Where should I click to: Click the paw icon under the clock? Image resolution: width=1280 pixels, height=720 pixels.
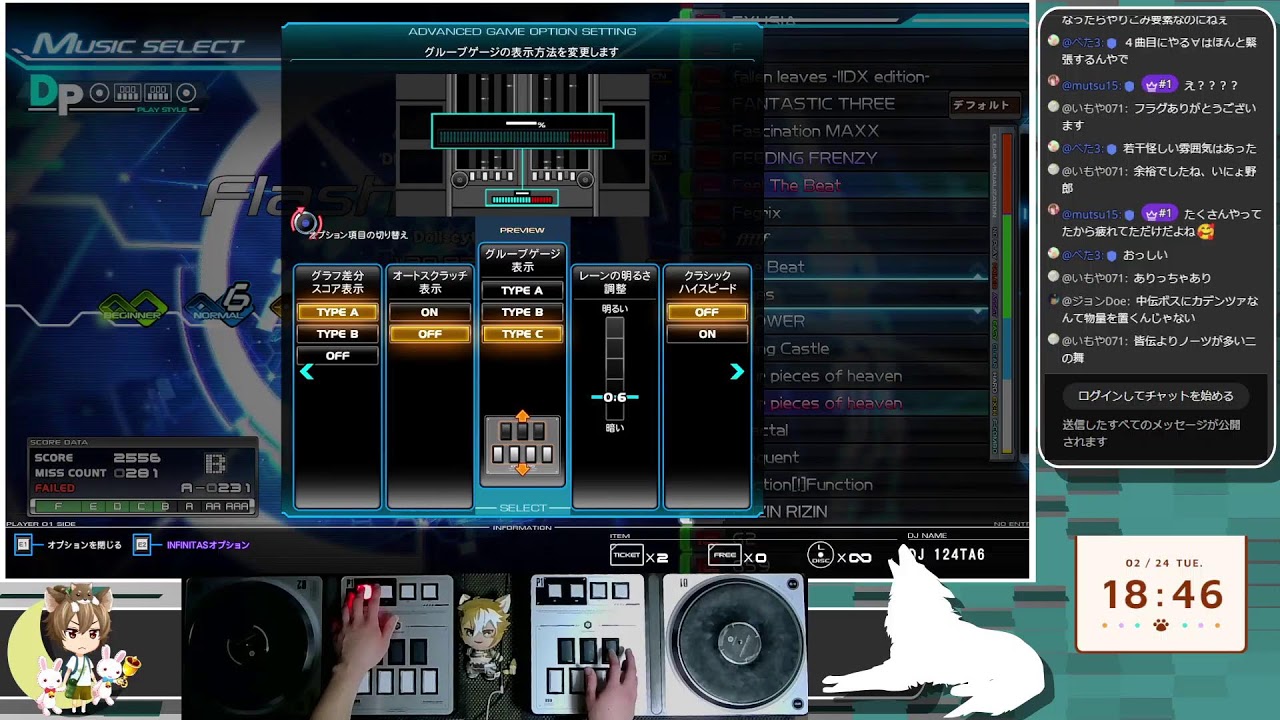pyautogui.click(x=1161, y=626)
